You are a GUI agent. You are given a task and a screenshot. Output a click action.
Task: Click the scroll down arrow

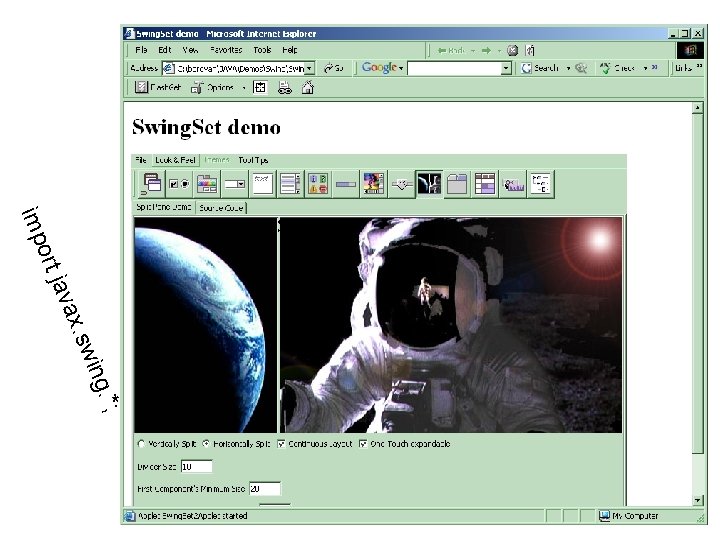point(698,500)
